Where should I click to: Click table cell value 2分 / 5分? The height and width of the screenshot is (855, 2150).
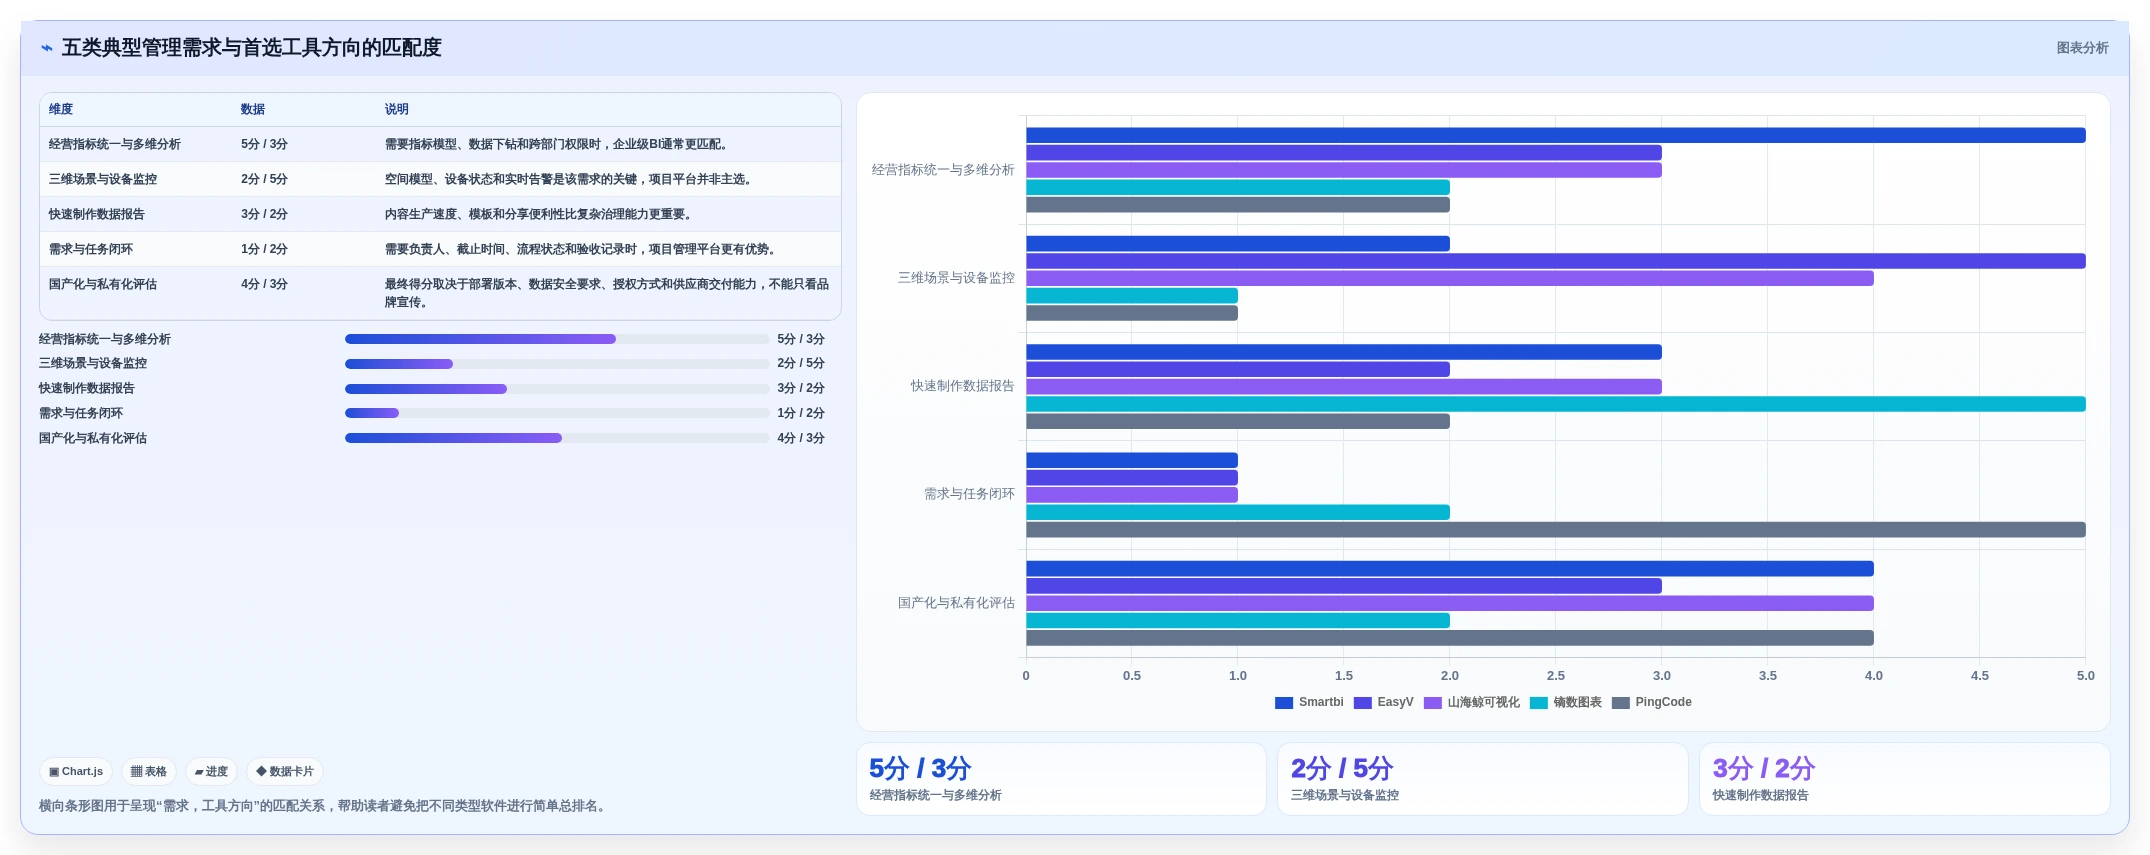pos(264,179)
